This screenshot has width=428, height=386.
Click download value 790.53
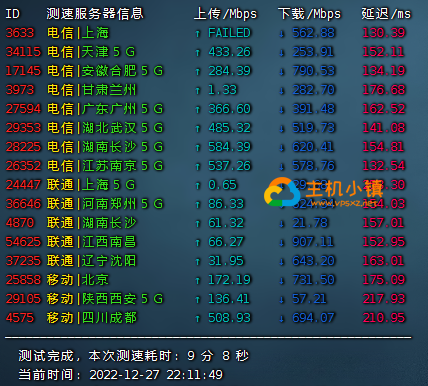pos(314,71)
